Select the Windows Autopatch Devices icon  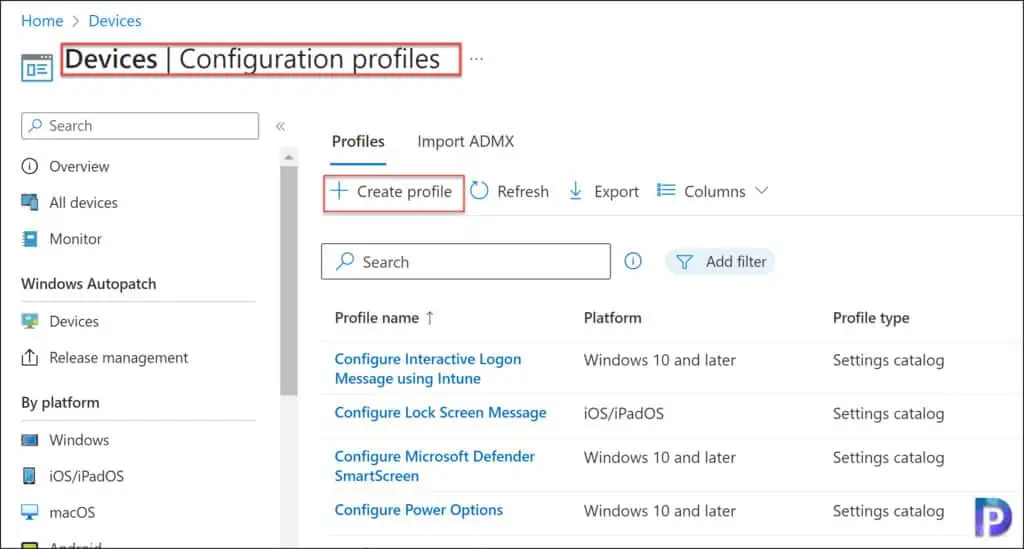point(29,321)
